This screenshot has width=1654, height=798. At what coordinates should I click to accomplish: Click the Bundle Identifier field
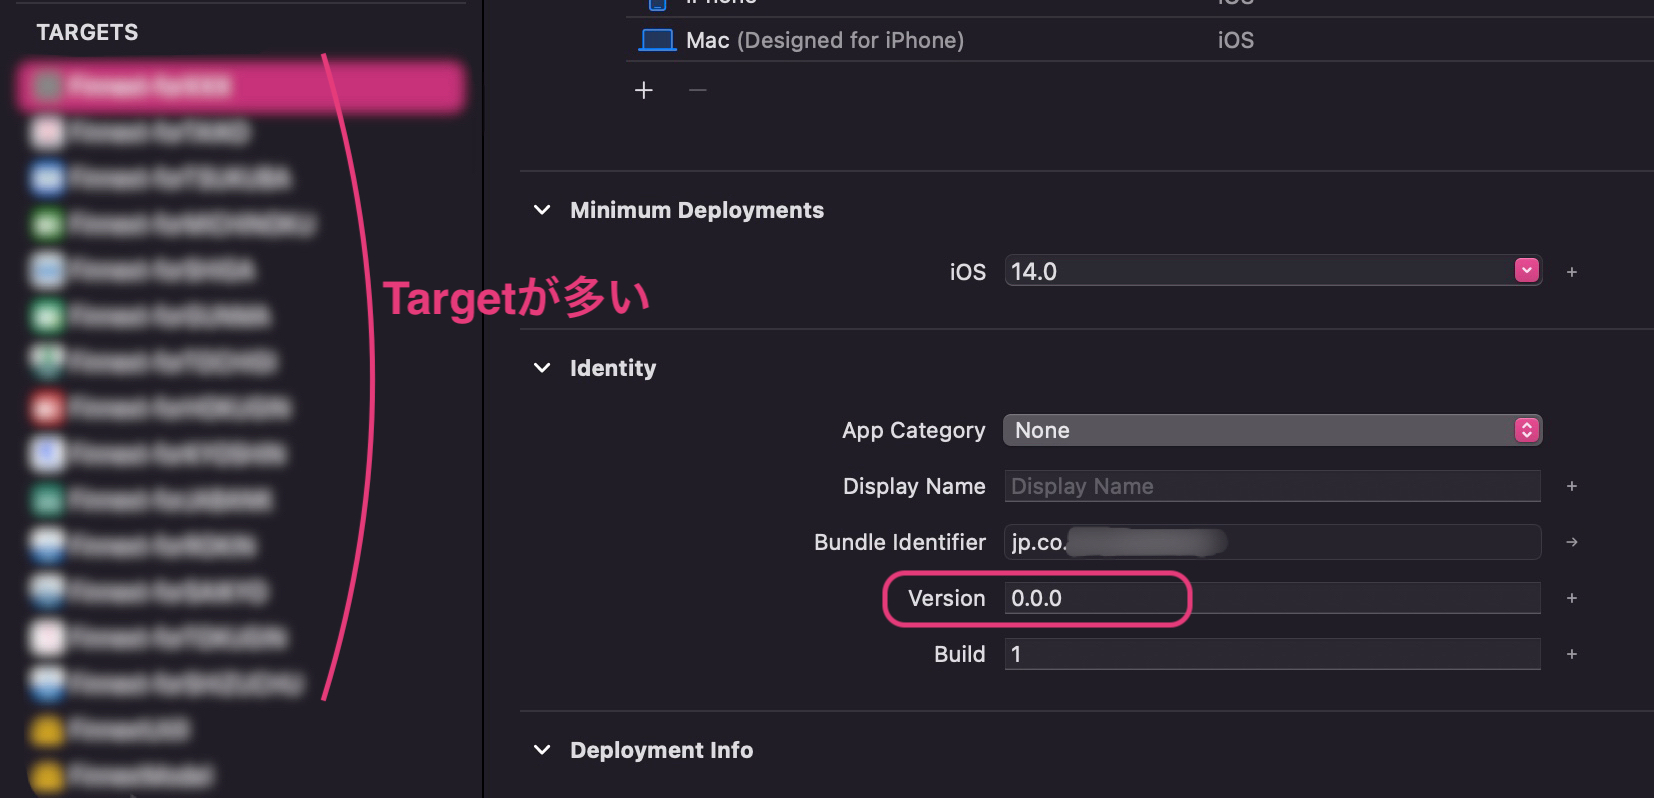[1271, 542]
